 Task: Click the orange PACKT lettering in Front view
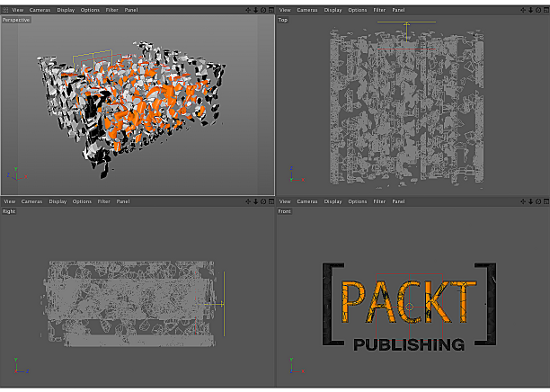pos(409,302)
